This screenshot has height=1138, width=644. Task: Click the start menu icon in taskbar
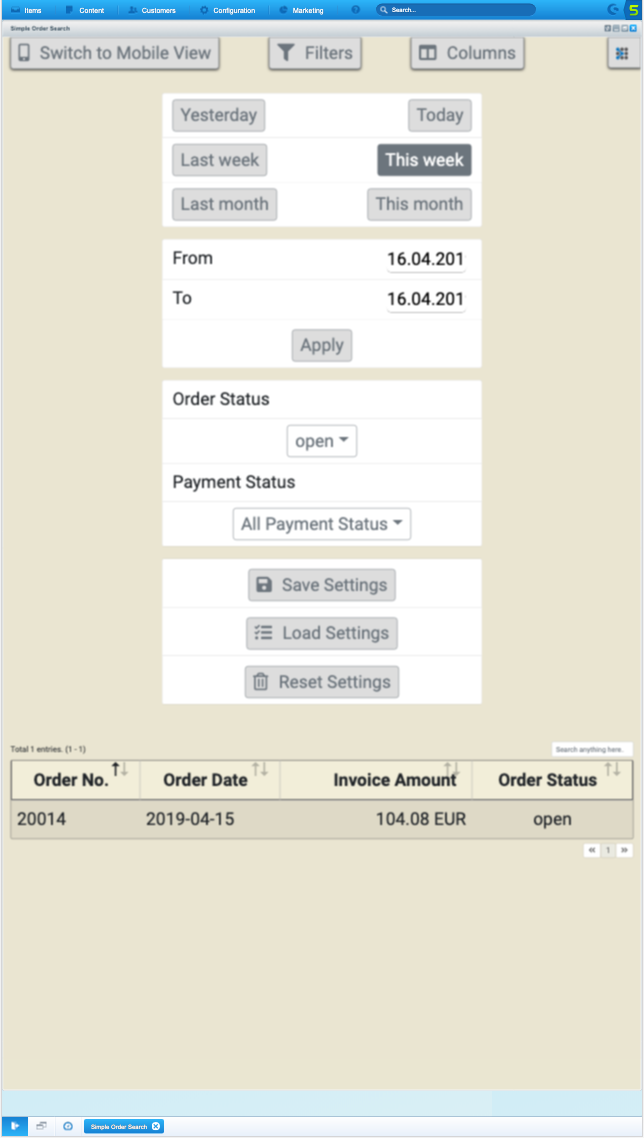click(x=14, y=1126)
